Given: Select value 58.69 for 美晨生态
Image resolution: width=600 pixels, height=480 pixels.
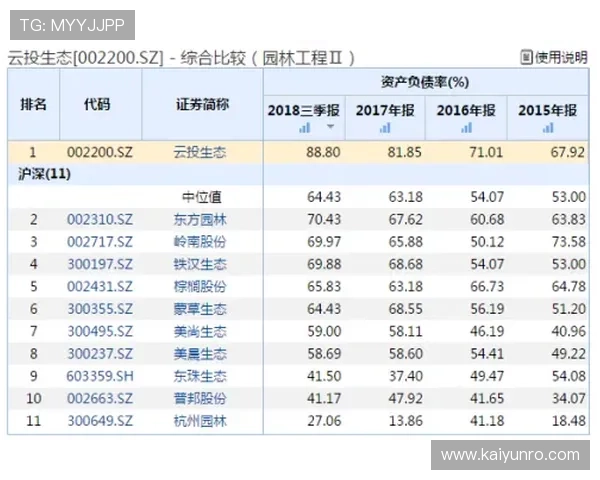Looking at the screenshot, I should (324, 354).
